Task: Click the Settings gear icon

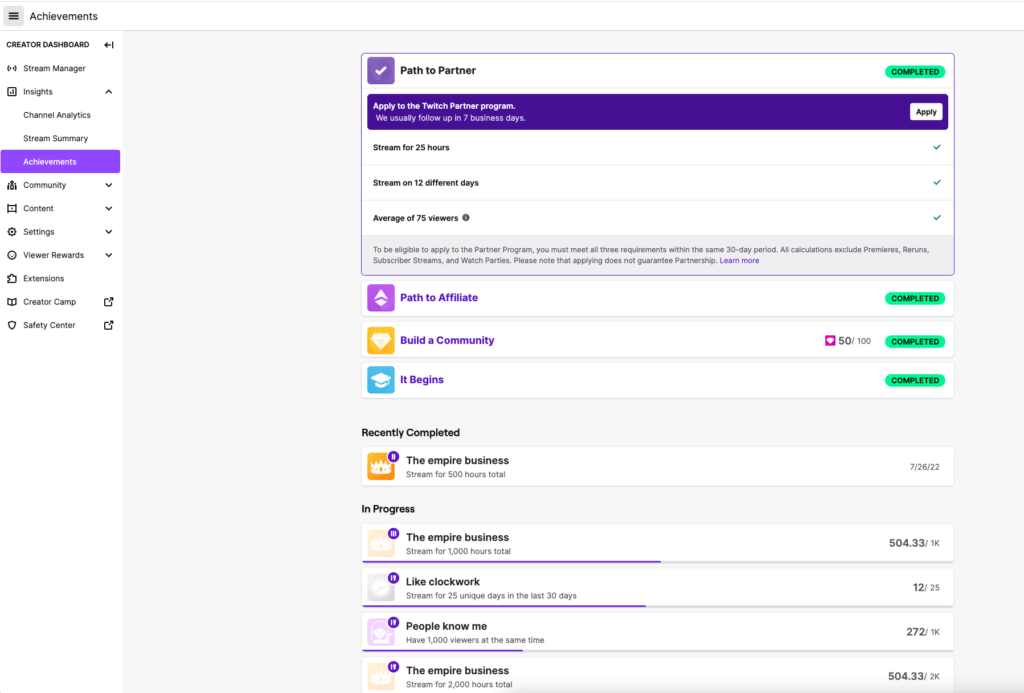Action: 12,232
